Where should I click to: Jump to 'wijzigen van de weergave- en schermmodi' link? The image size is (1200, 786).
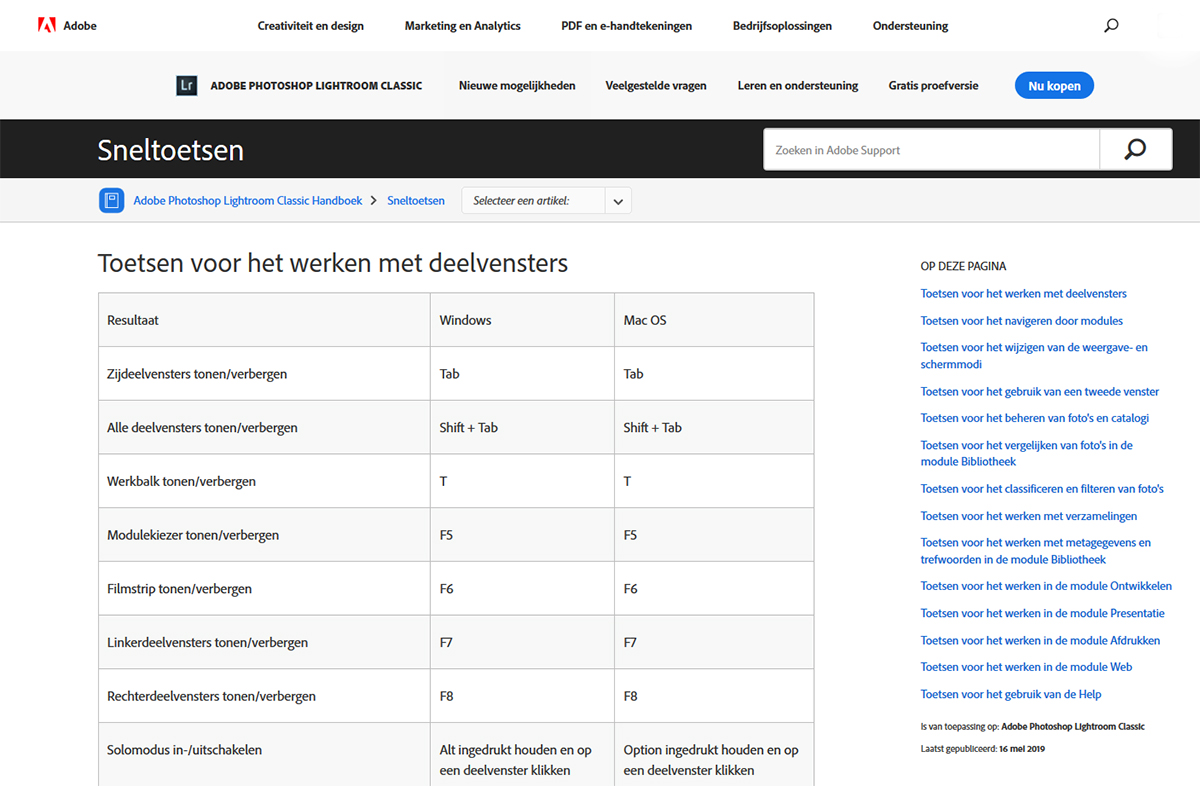coord(1034,356)
